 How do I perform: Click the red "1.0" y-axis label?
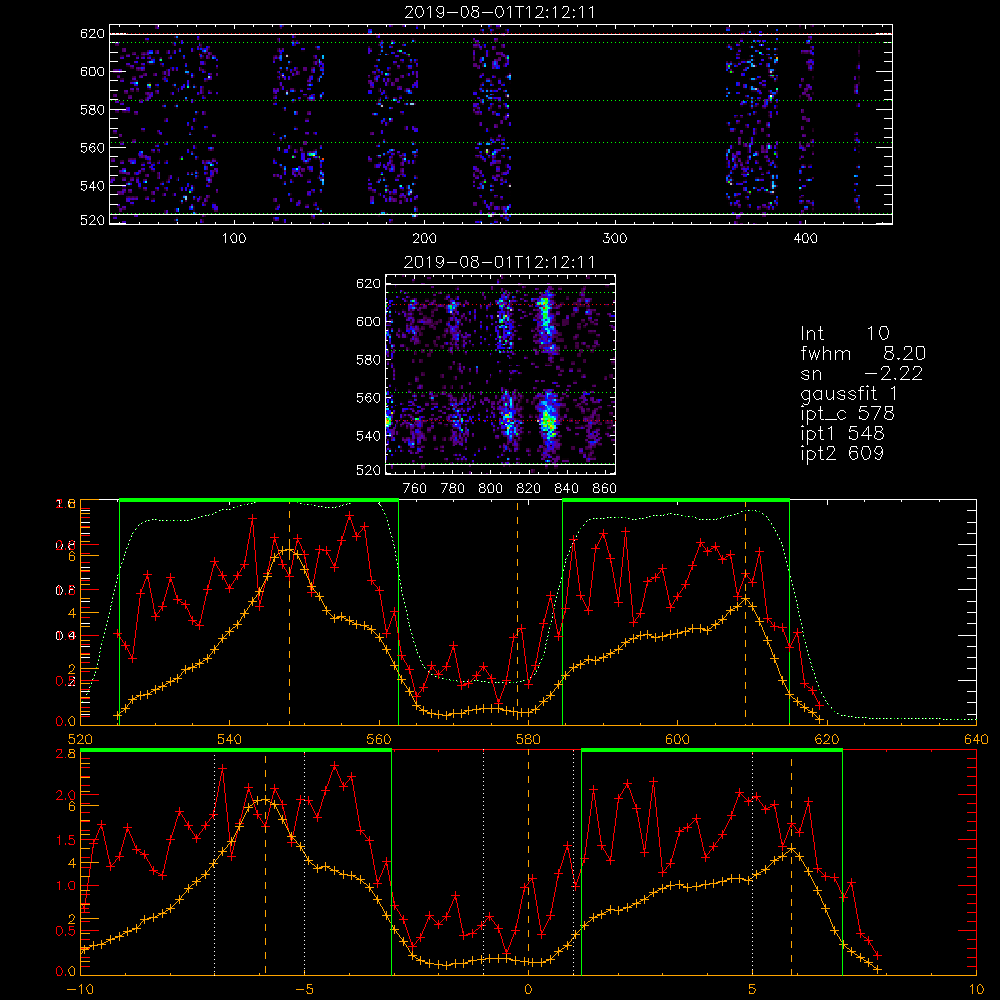66,886
